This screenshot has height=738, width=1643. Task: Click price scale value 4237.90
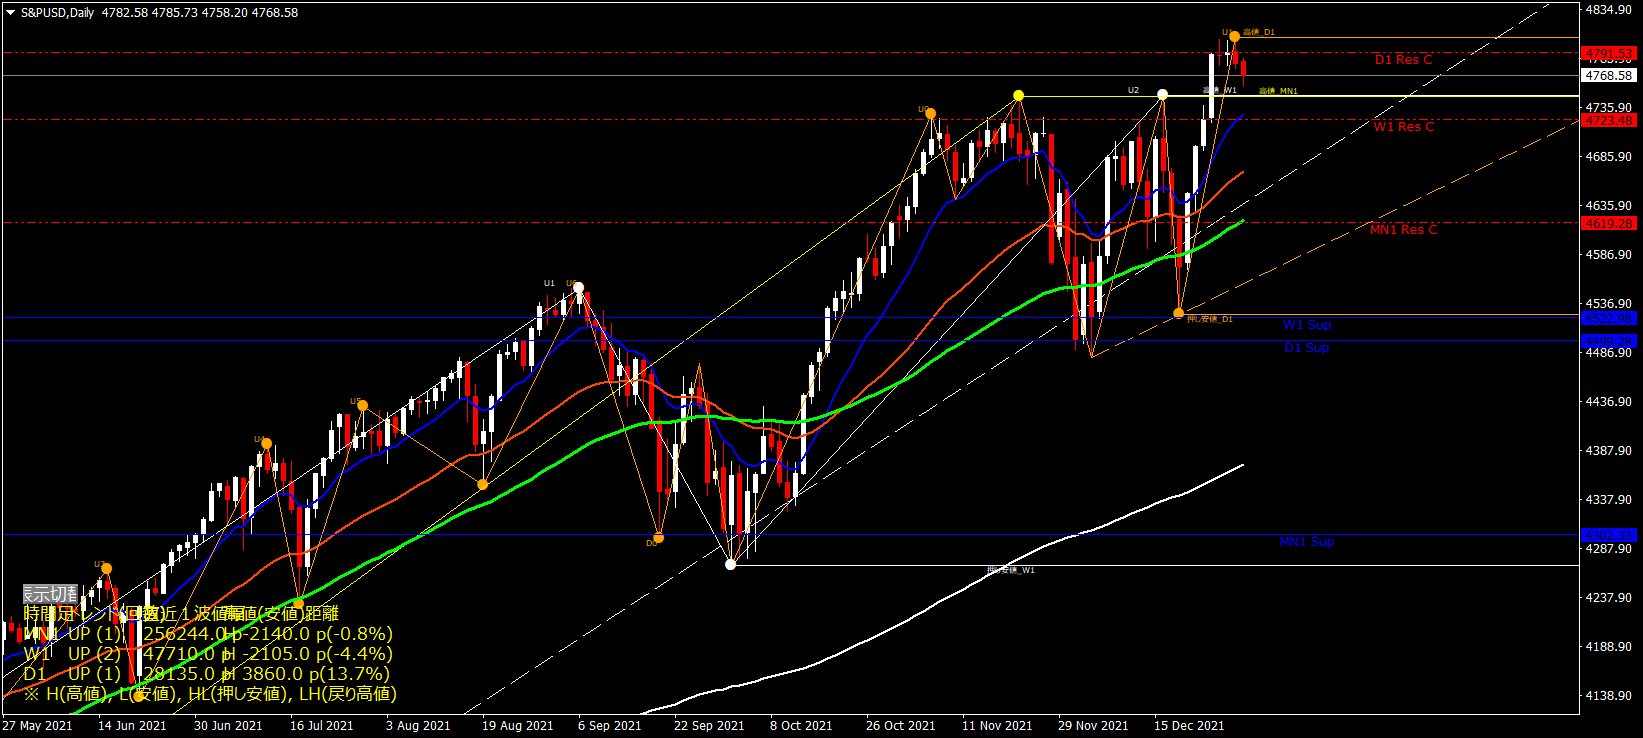click(x=1609, y=598)
